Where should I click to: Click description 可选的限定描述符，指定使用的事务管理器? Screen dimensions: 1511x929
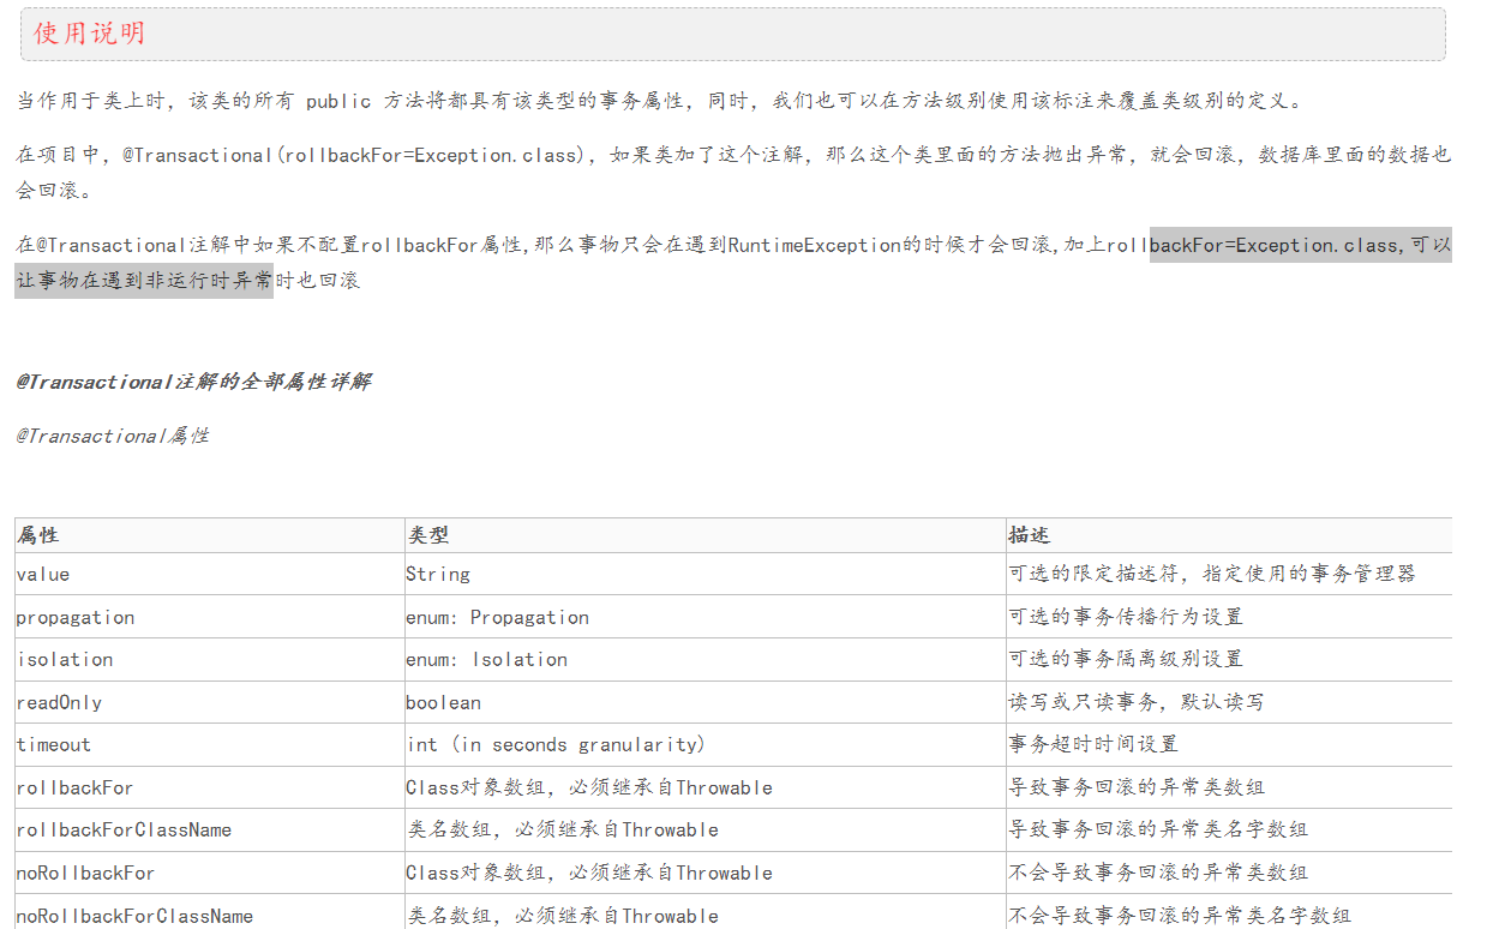point(1212,574)
